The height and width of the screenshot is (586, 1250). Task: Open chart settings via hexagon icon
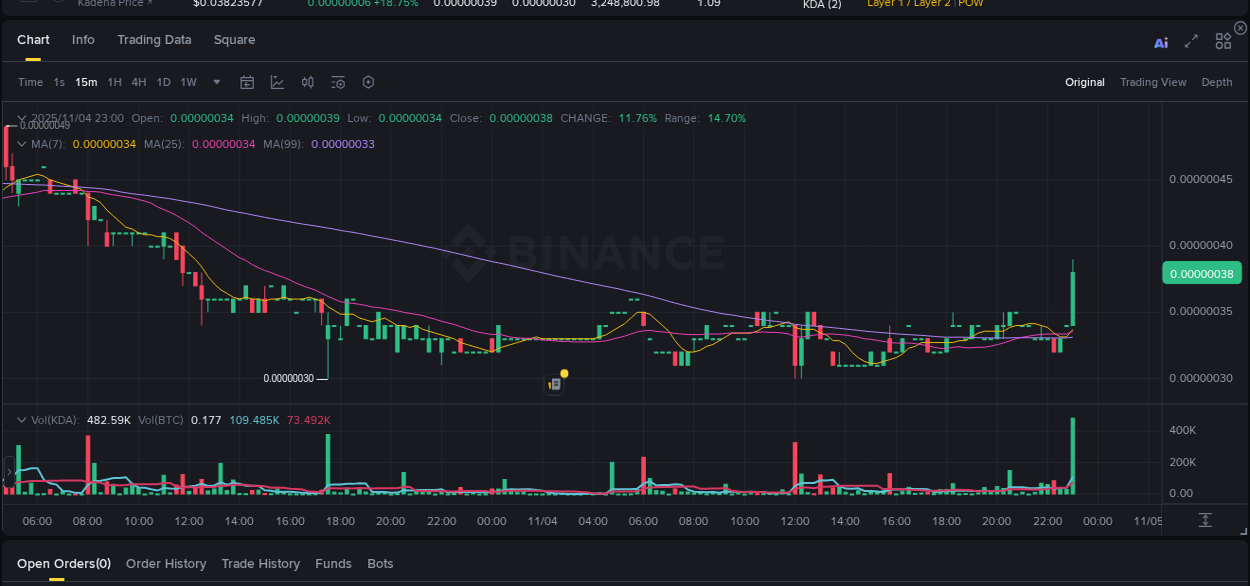[368, 82]
